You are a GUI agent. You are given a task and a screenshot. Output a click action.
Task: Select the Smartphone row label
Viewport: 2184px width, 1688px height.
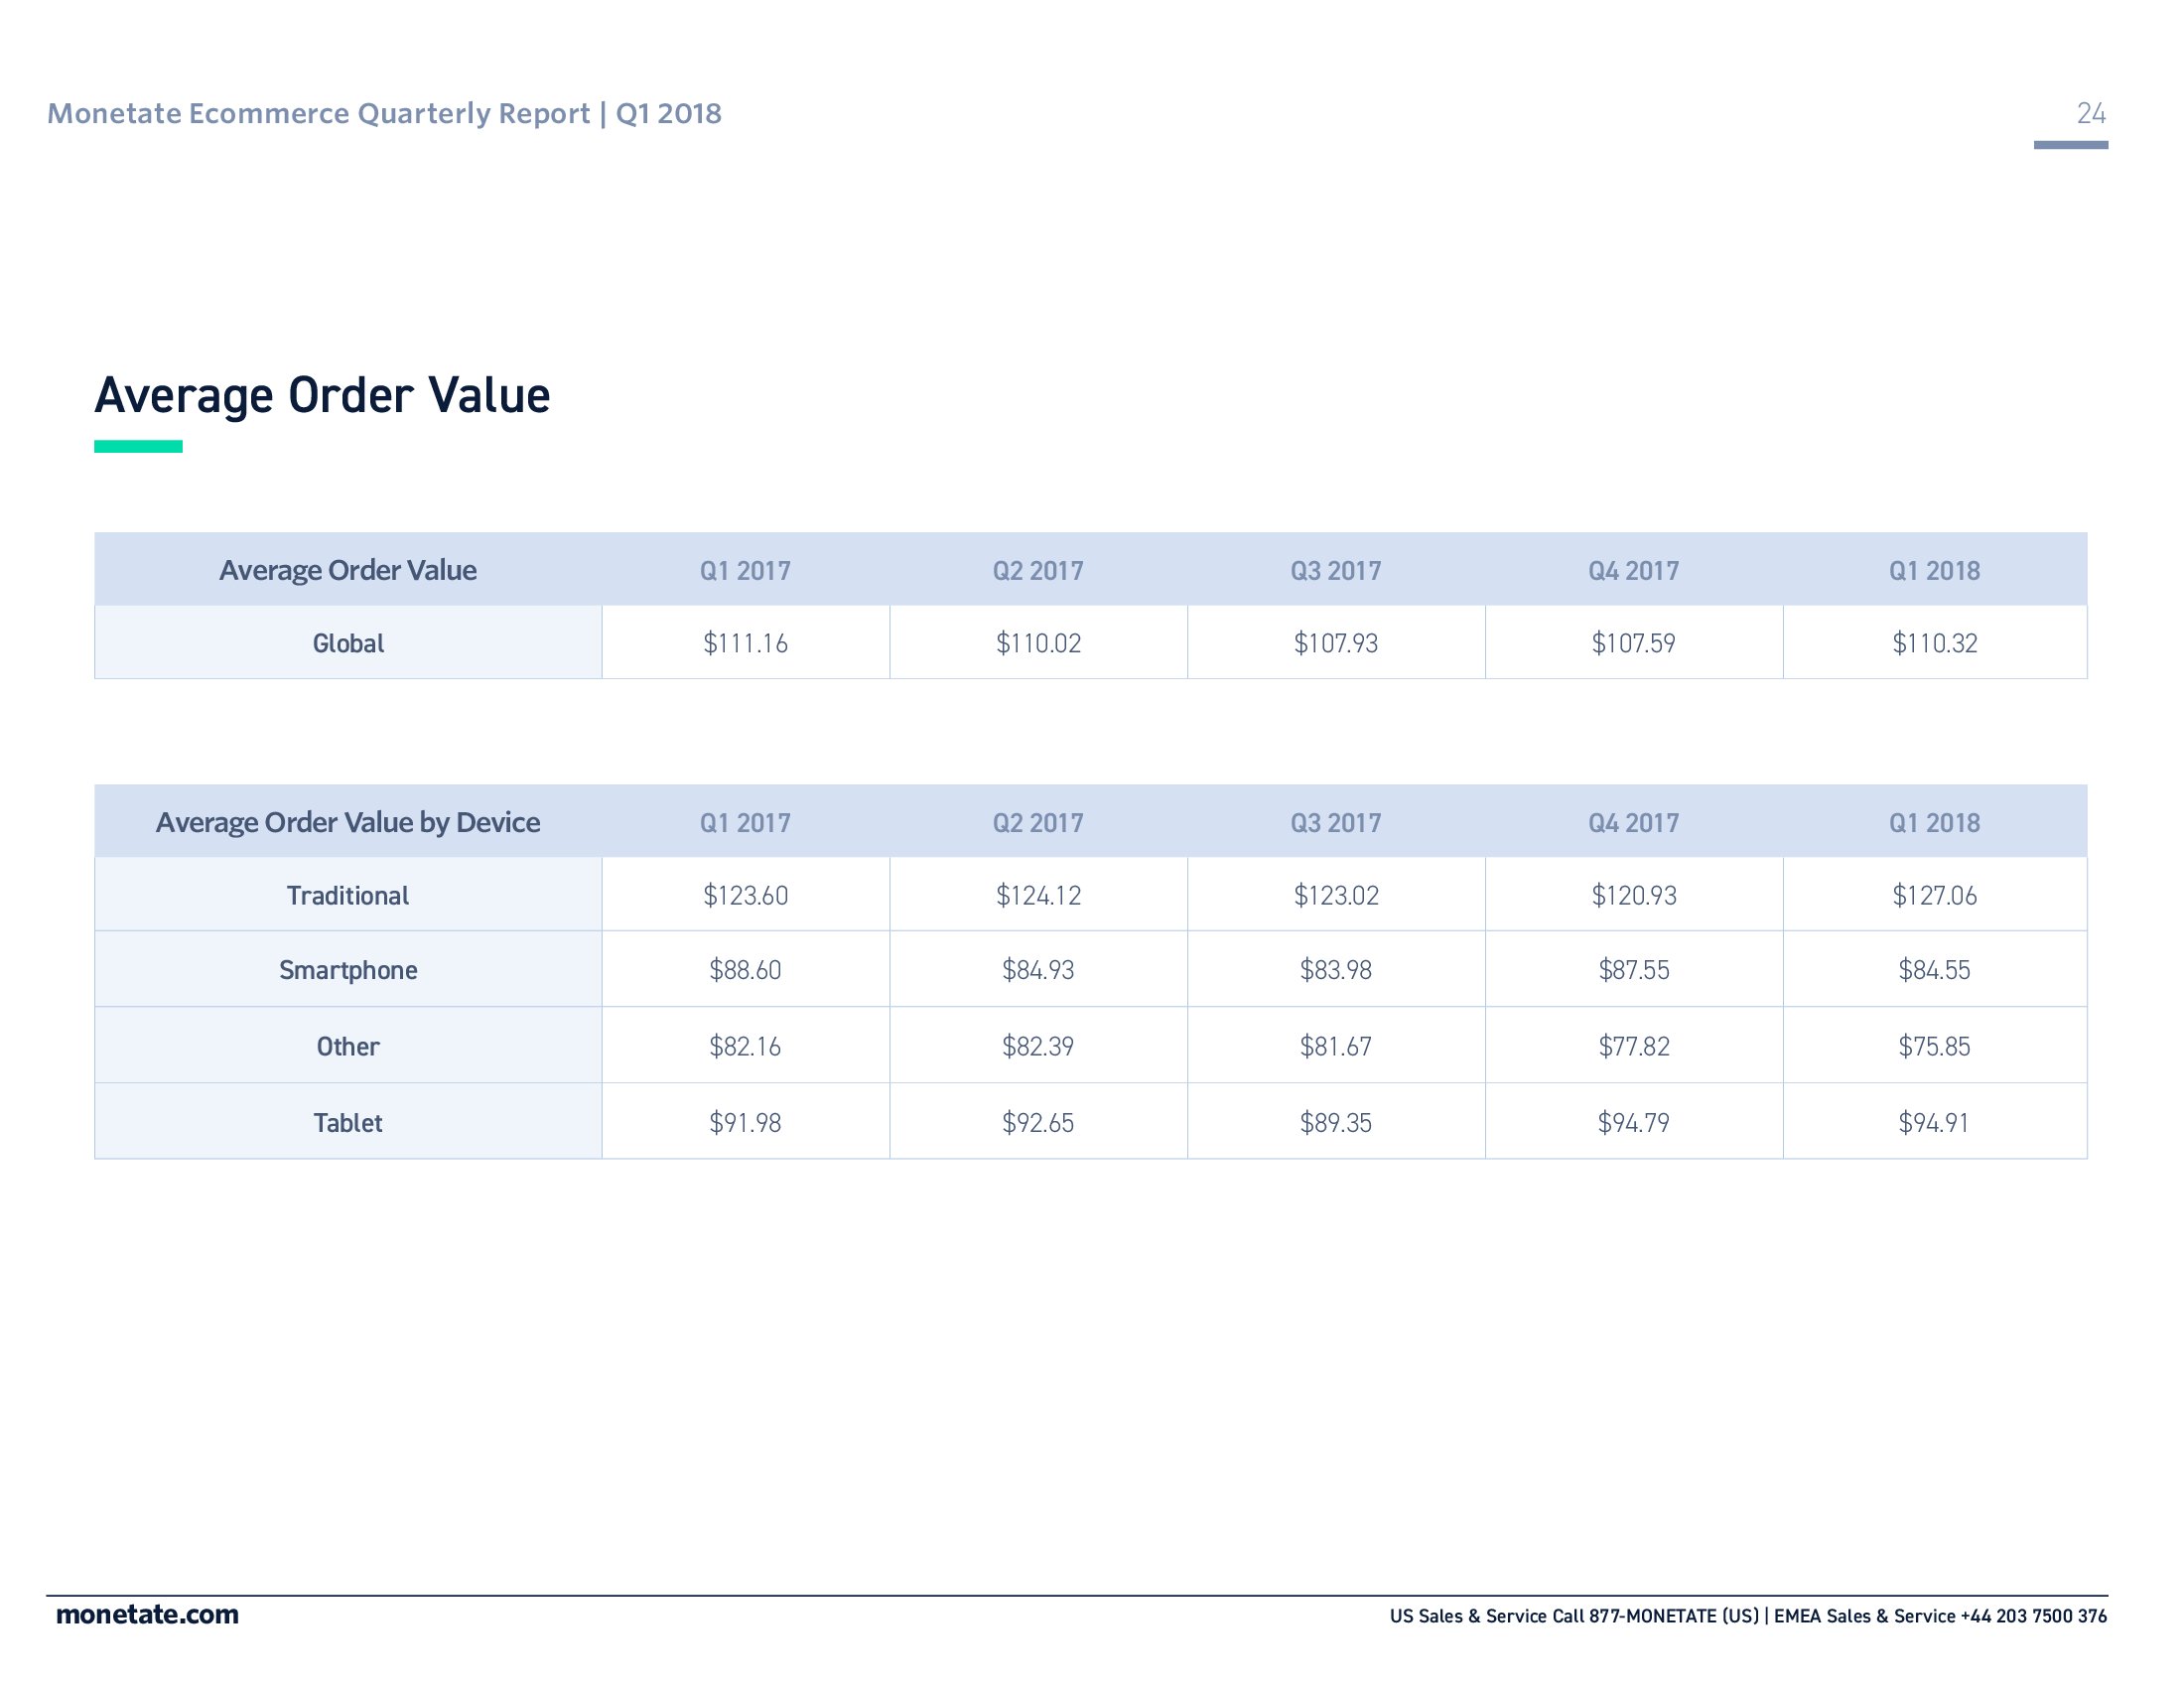(x=348, y=970)
